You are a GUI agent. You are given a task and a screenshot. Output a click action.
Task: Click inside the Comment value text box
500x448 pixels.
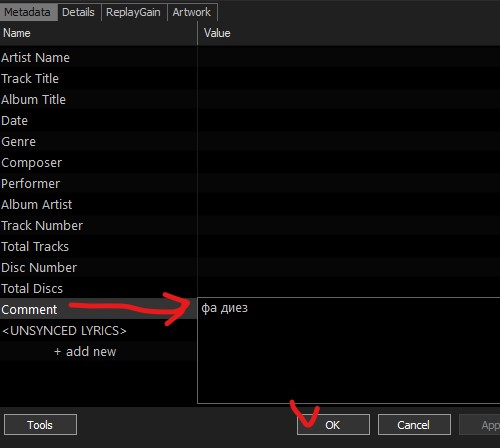(349, 350)
